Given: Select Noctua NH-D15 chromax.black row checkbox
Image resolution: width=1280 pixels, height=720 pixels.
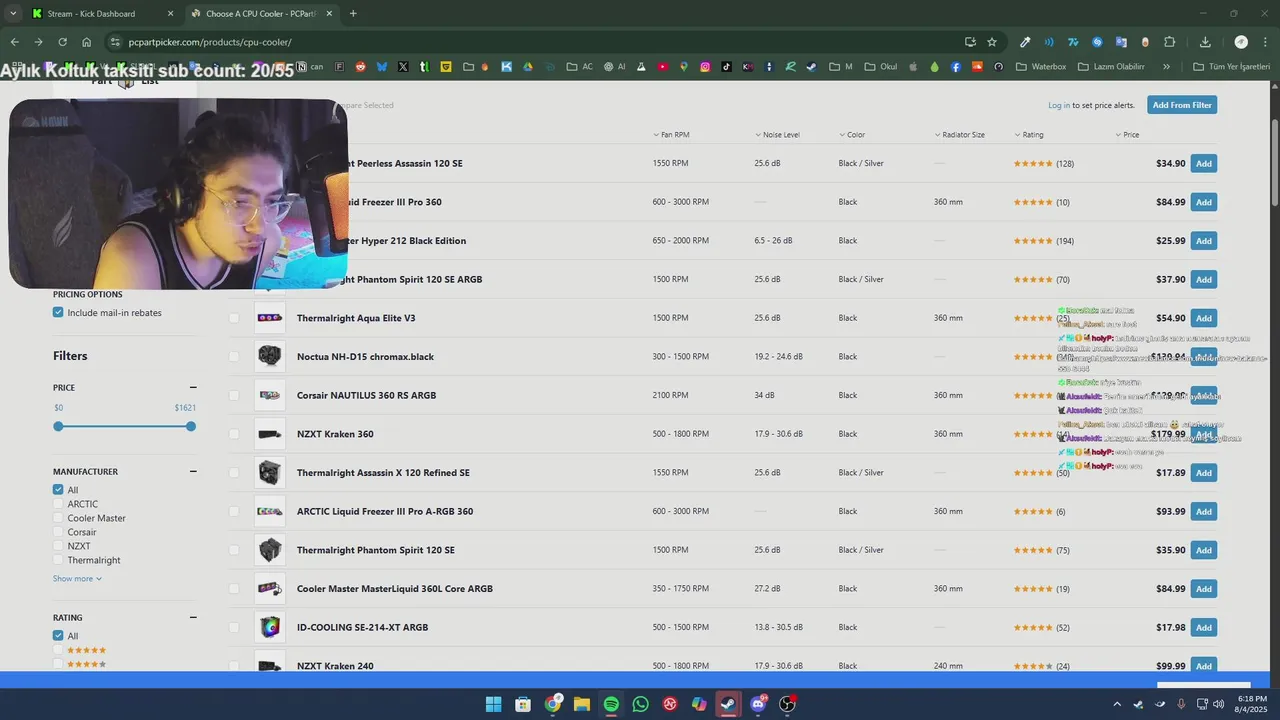Looking at the screenshot, I should [234, 357].
